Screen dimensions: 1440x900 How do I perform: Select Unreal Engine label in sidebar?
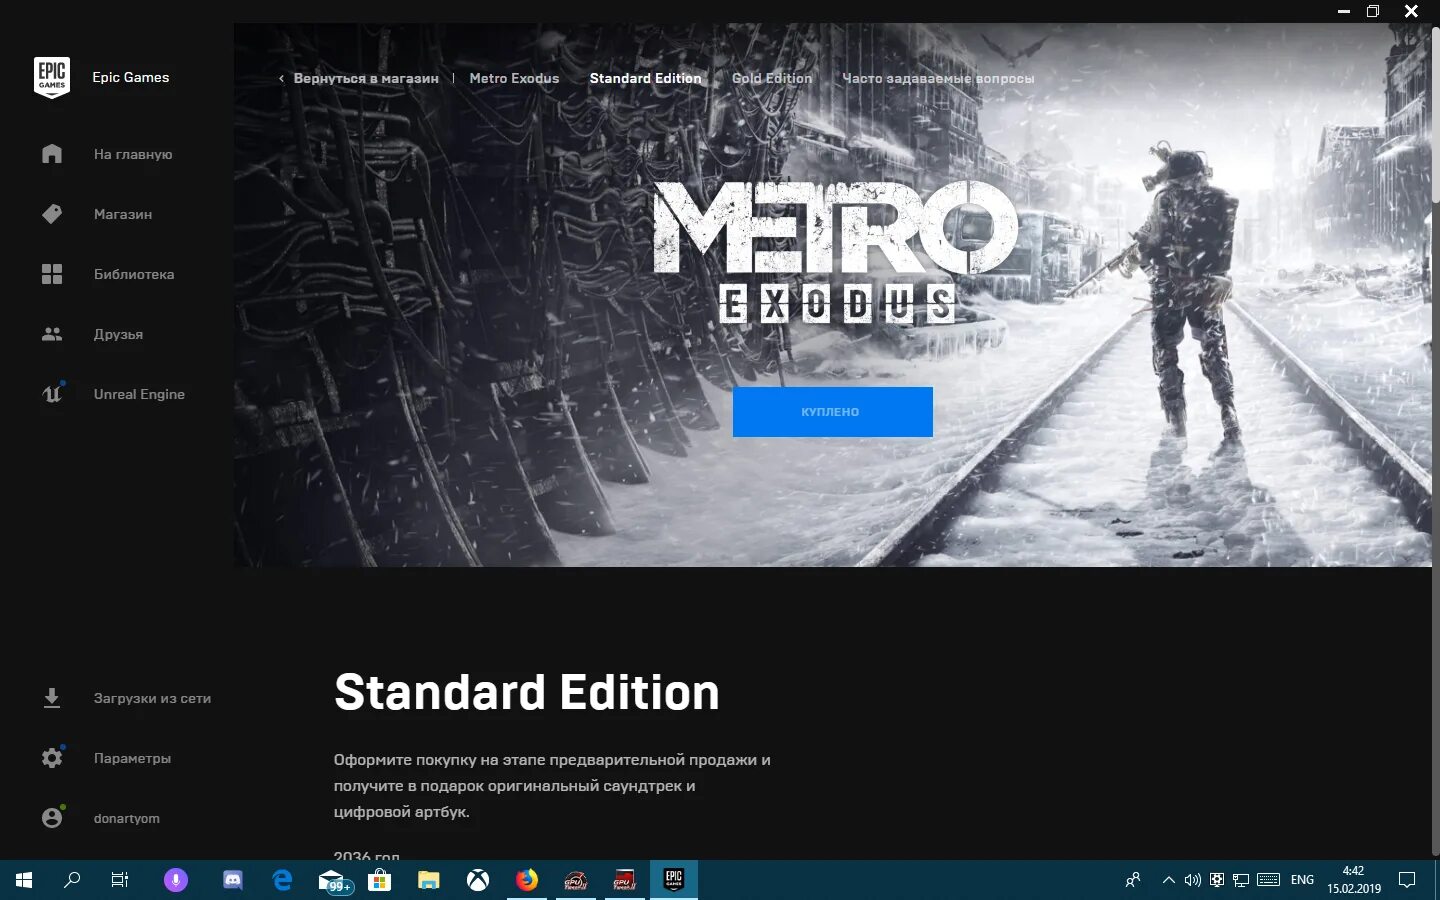click(x=139, y=394)
